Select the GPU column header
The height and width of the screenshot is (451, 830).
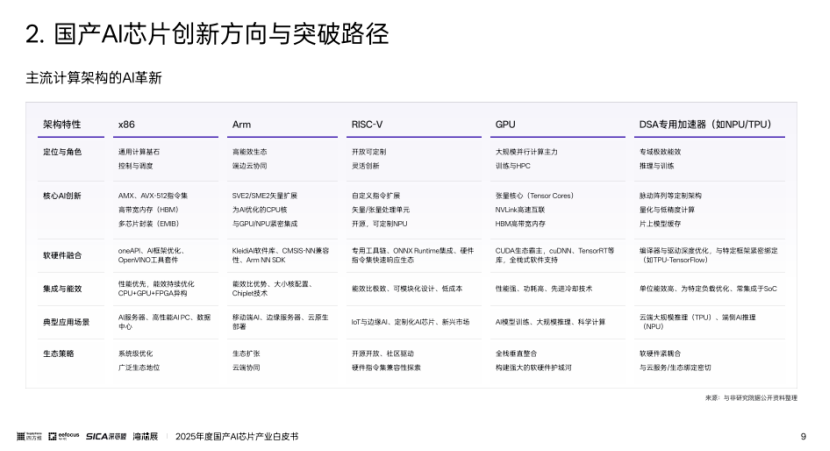pyautogui.click(x=505, y=125)
